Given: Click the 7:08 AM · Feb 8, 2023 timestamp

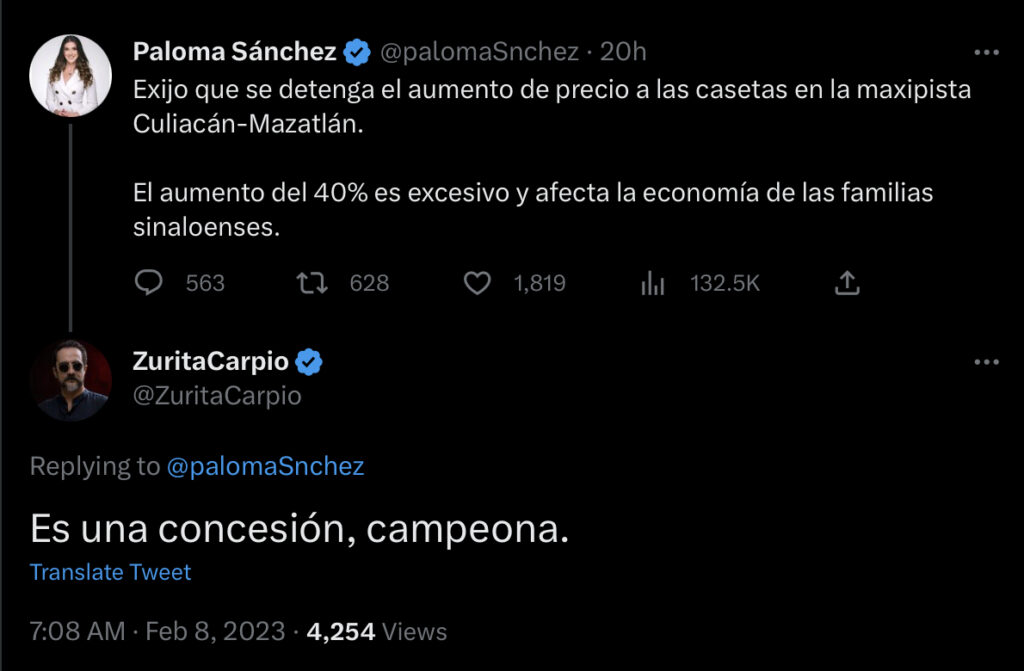Looking at the screenshot, I should pyautogui.click(x=157, y=631).
